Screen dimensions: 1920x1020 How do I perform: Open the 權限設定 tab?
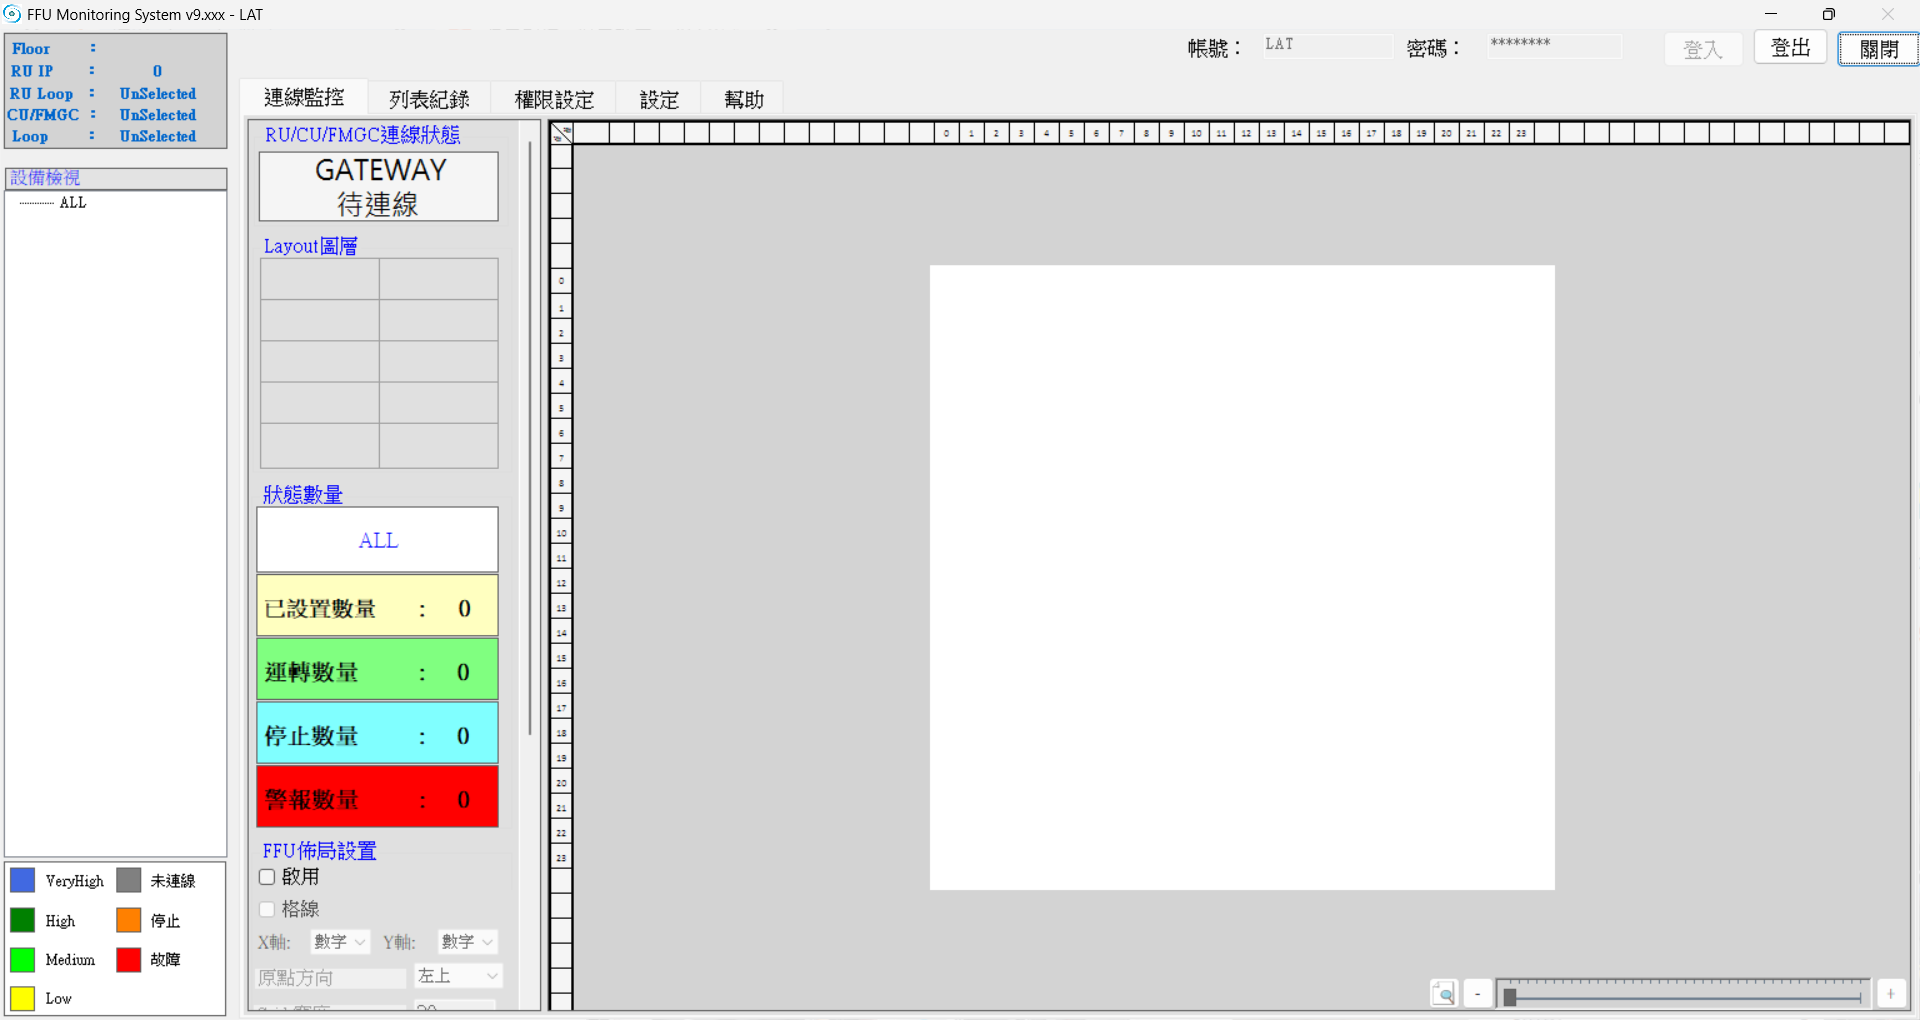point(553,99)
